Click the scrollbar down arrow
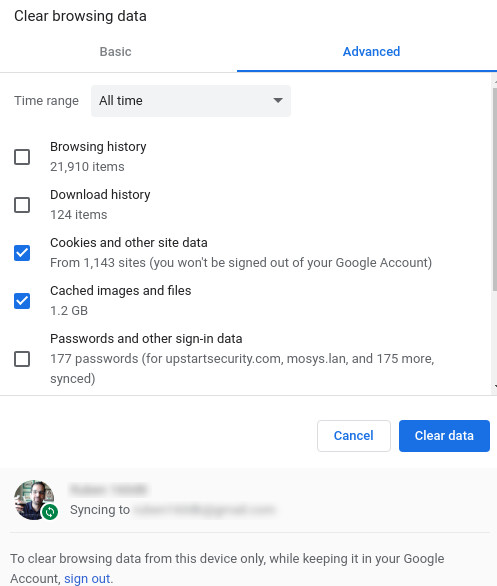497x586 pixels. pos(495,387)
